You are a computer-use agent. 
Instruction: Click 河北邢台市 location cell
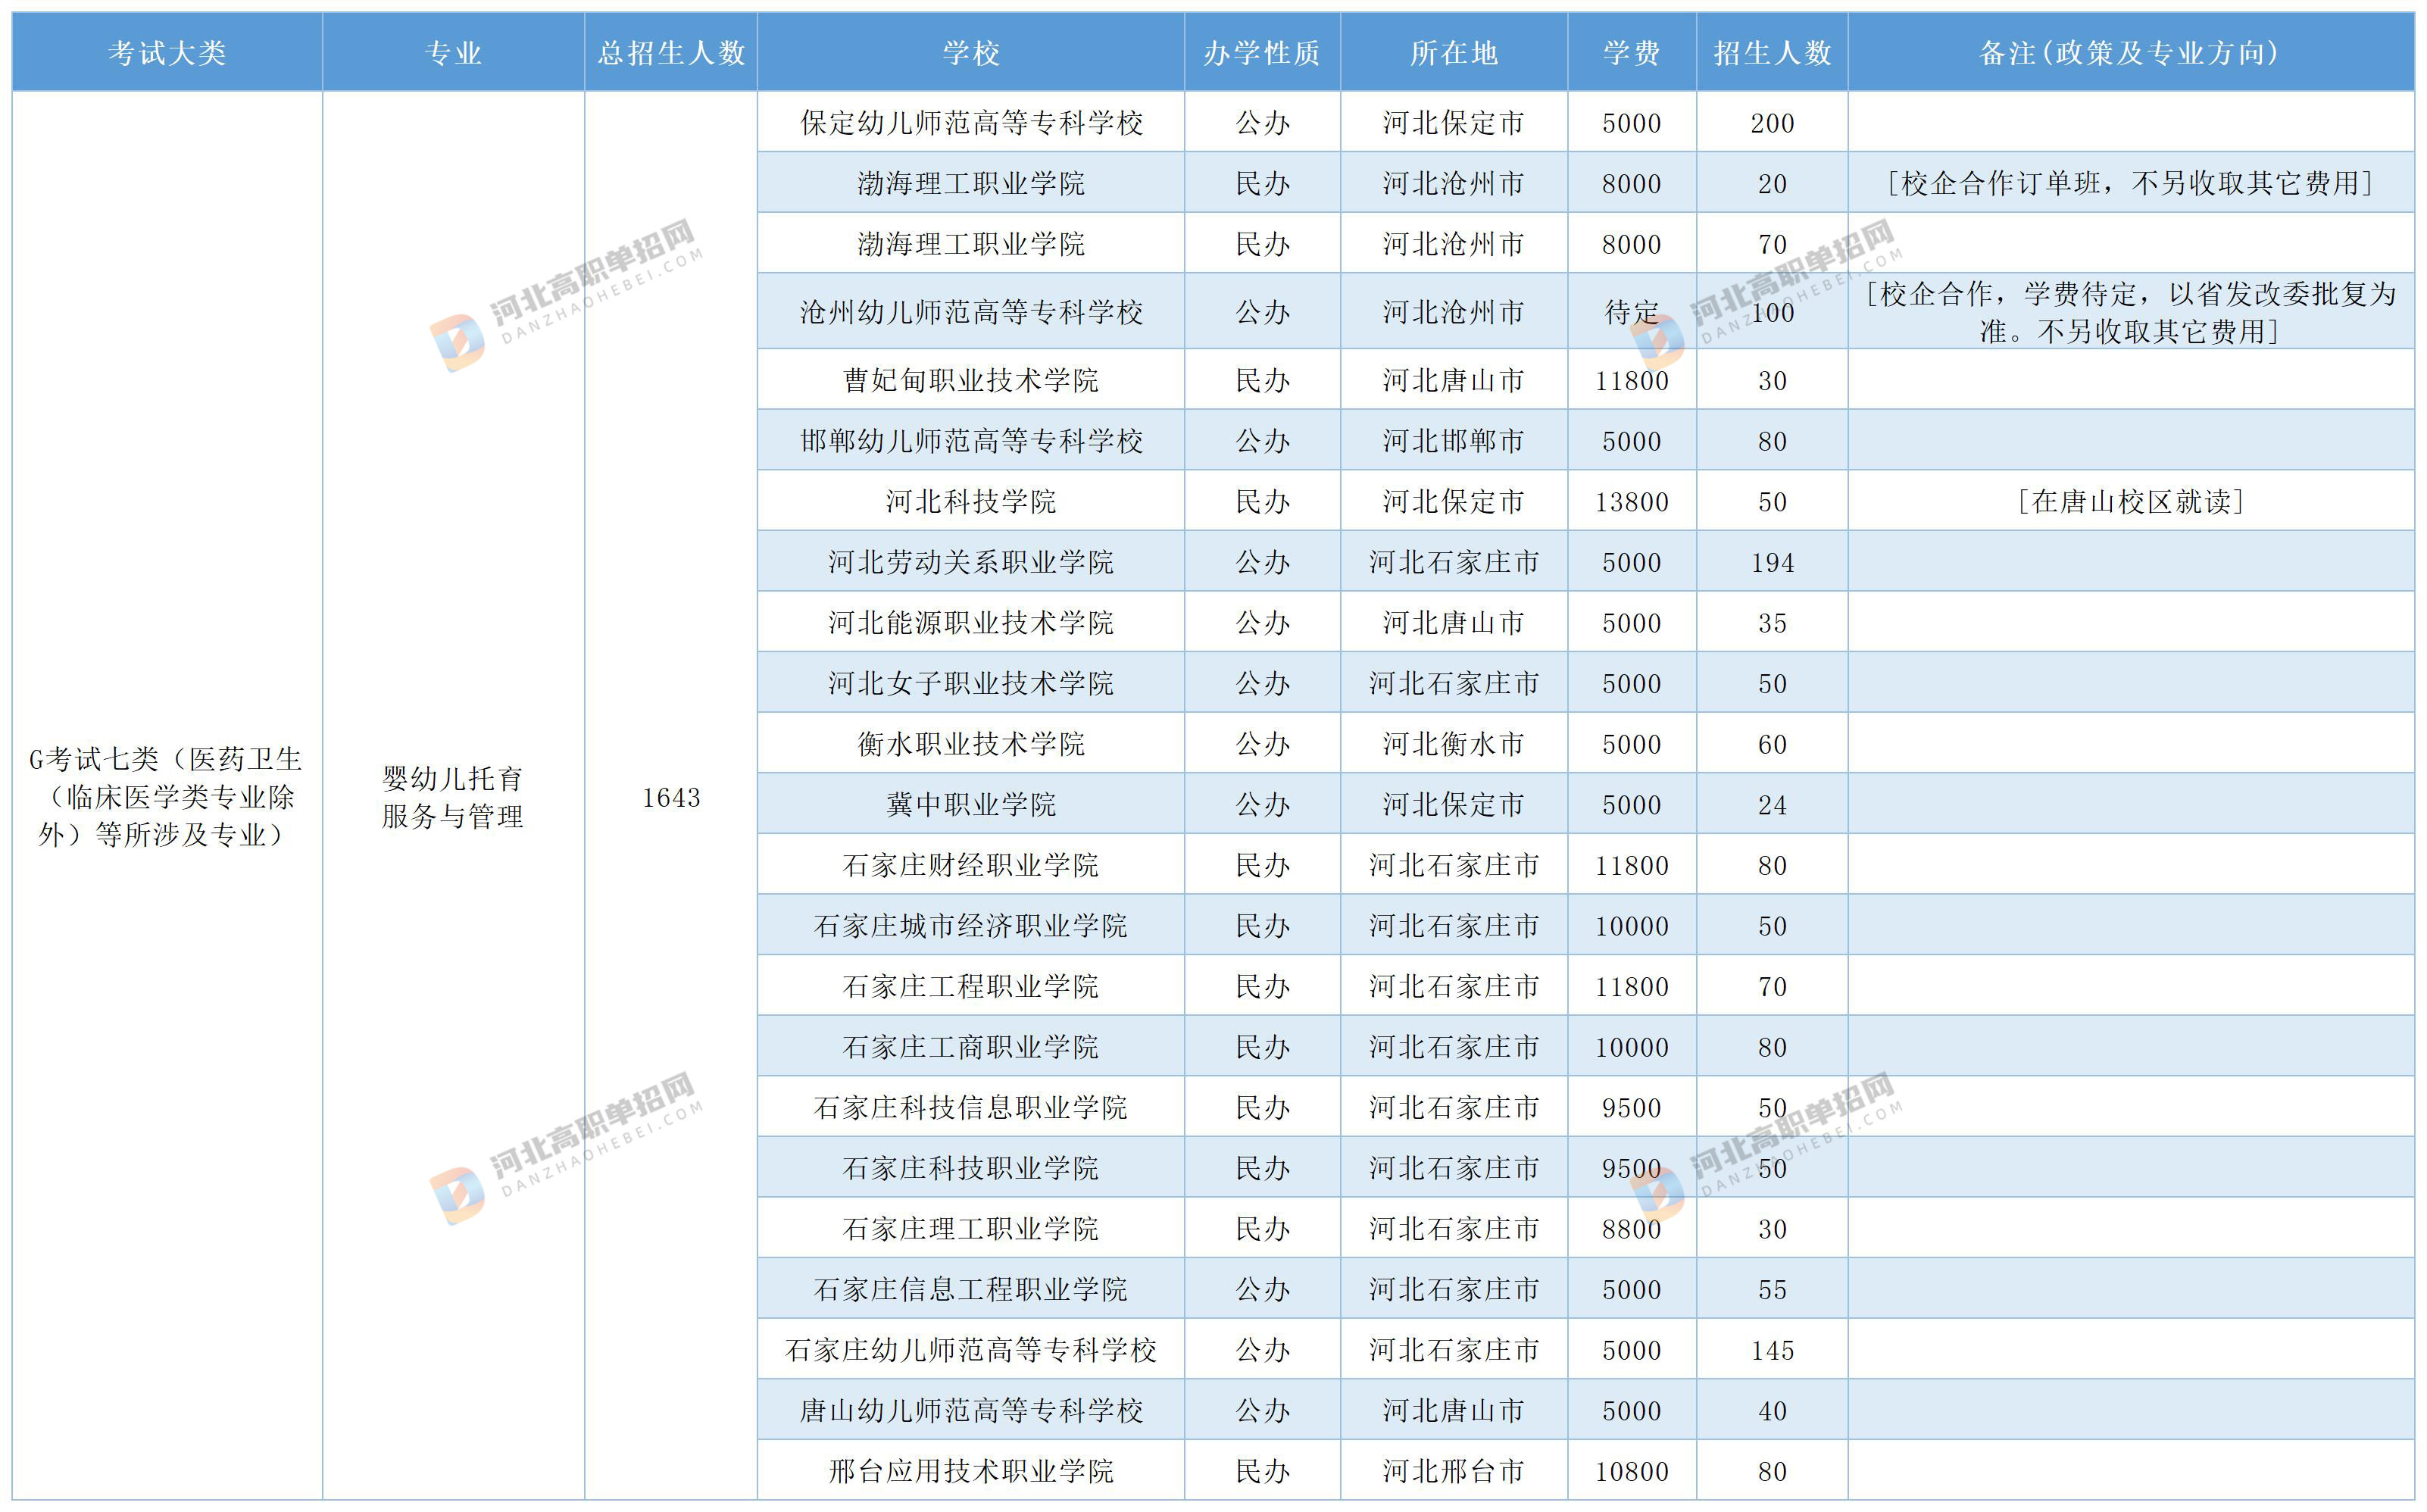pos(1454,1470)
